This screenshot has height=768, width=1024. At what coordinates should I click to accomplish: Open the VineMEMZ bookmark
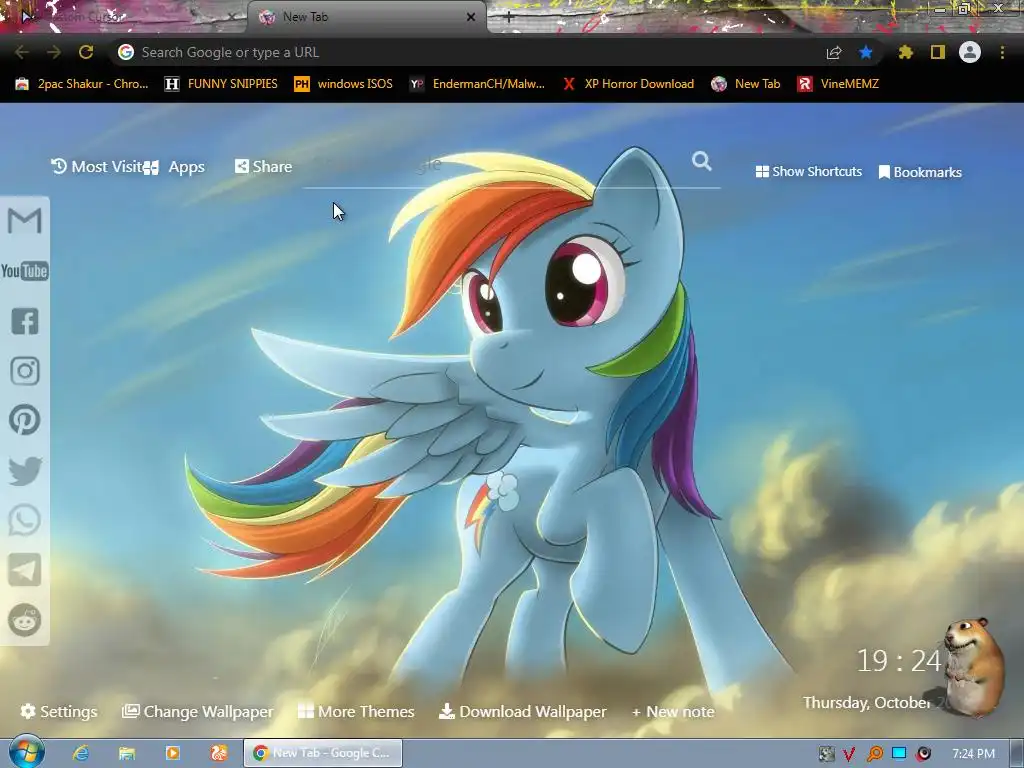coord(839,84)
